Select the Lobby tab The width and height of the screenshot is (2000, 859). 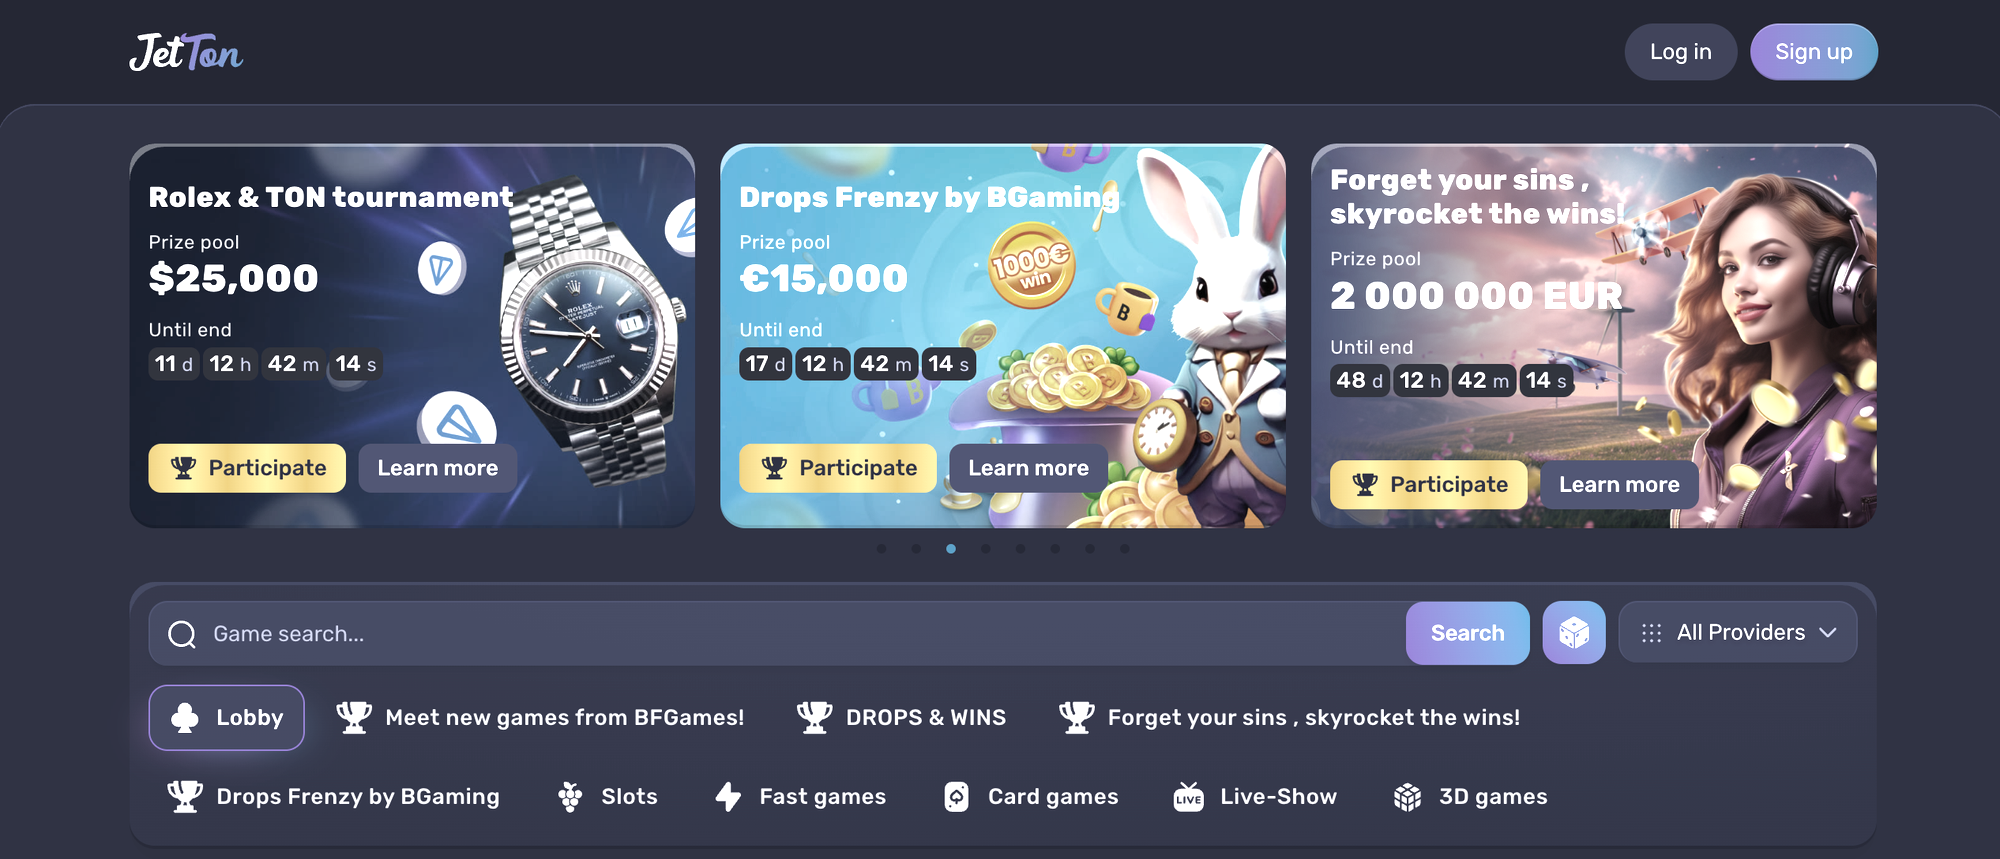click(x=227, y=717)
